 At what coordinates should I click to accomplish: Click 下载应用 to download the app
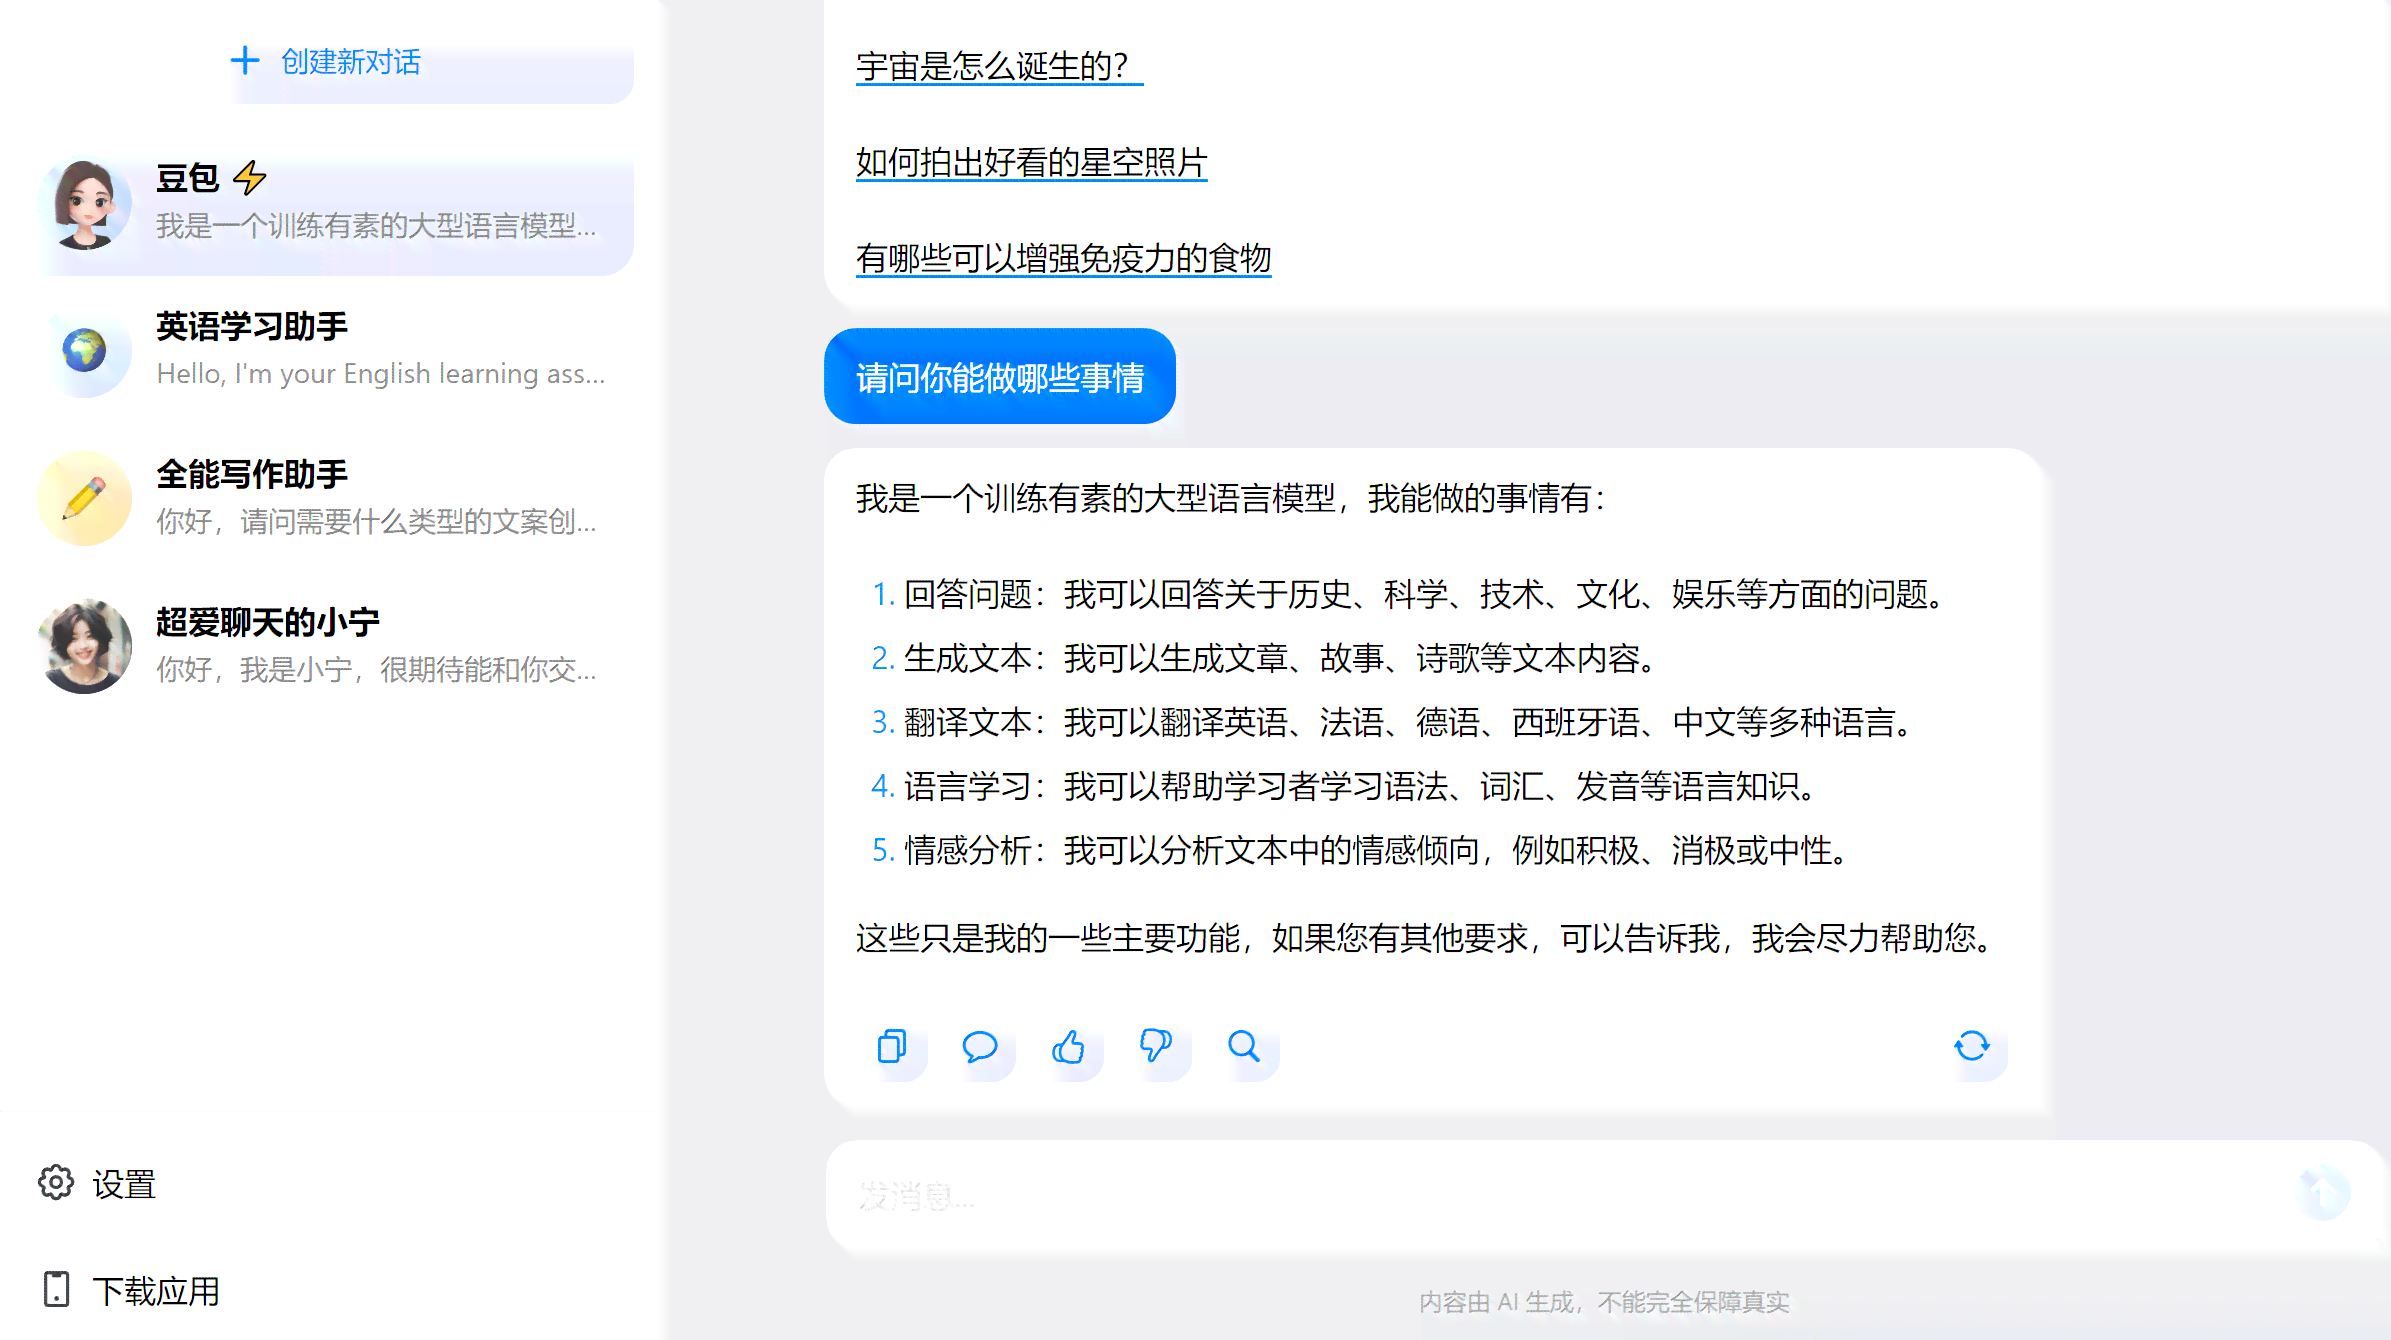coord(130,1290)
